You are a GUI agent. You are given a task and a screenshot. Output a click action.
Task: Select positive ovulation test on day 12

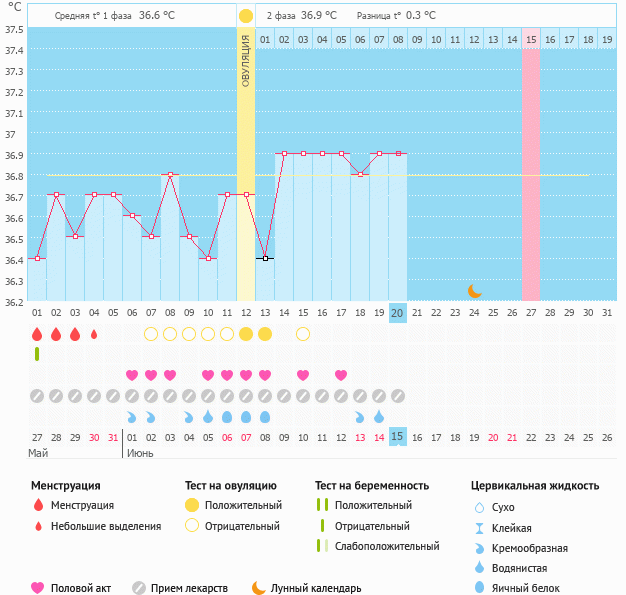click(x=246, y=334)
